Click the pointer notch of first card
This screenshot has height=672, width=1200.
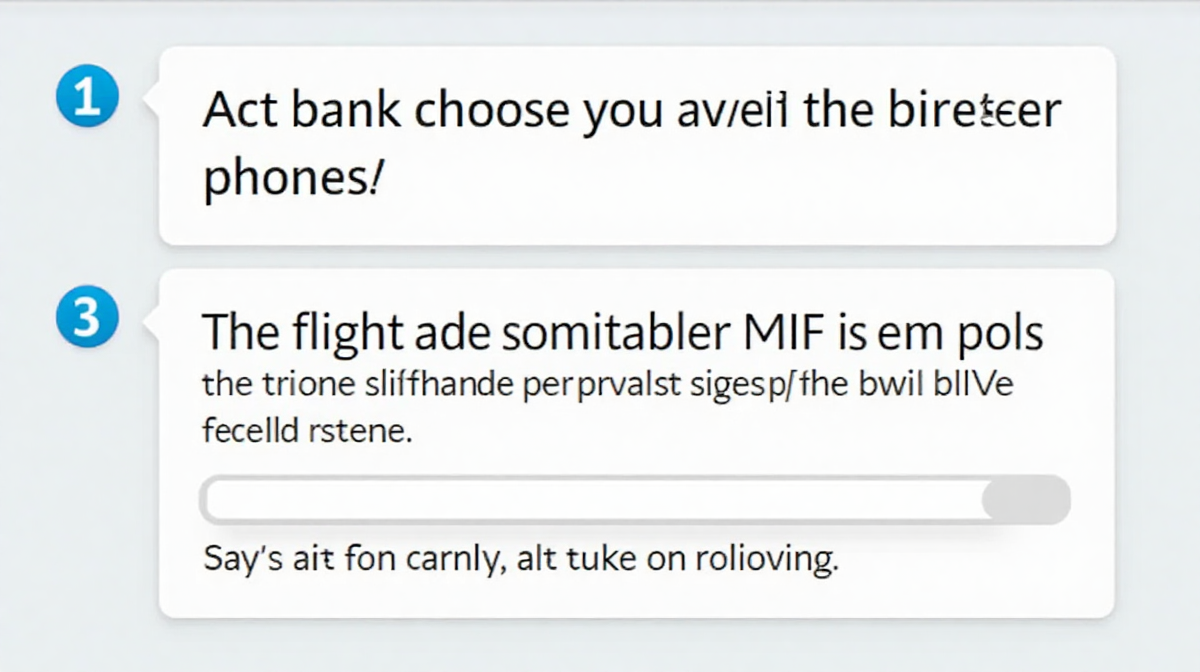click(152, 98)
